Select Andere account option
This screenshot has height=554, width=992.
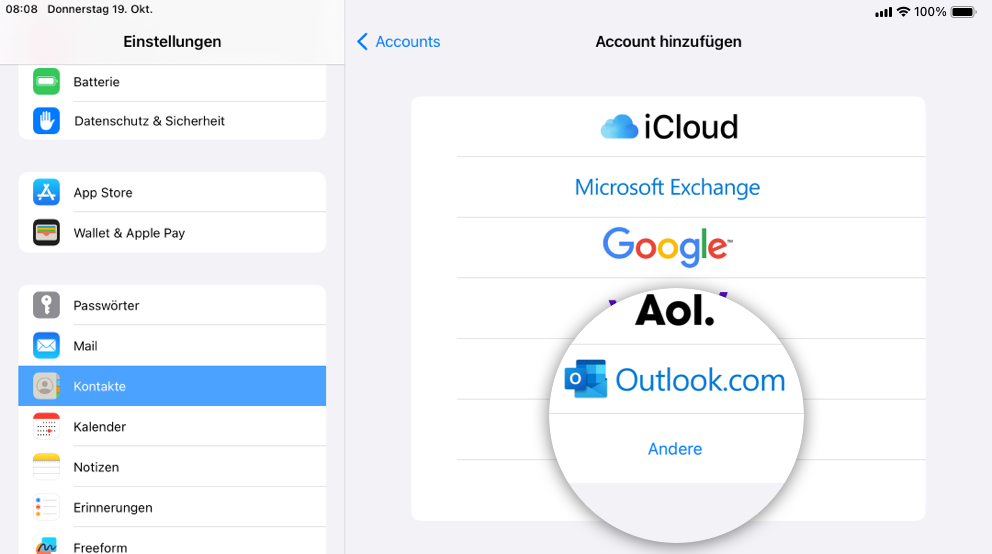tap(675, 448)
